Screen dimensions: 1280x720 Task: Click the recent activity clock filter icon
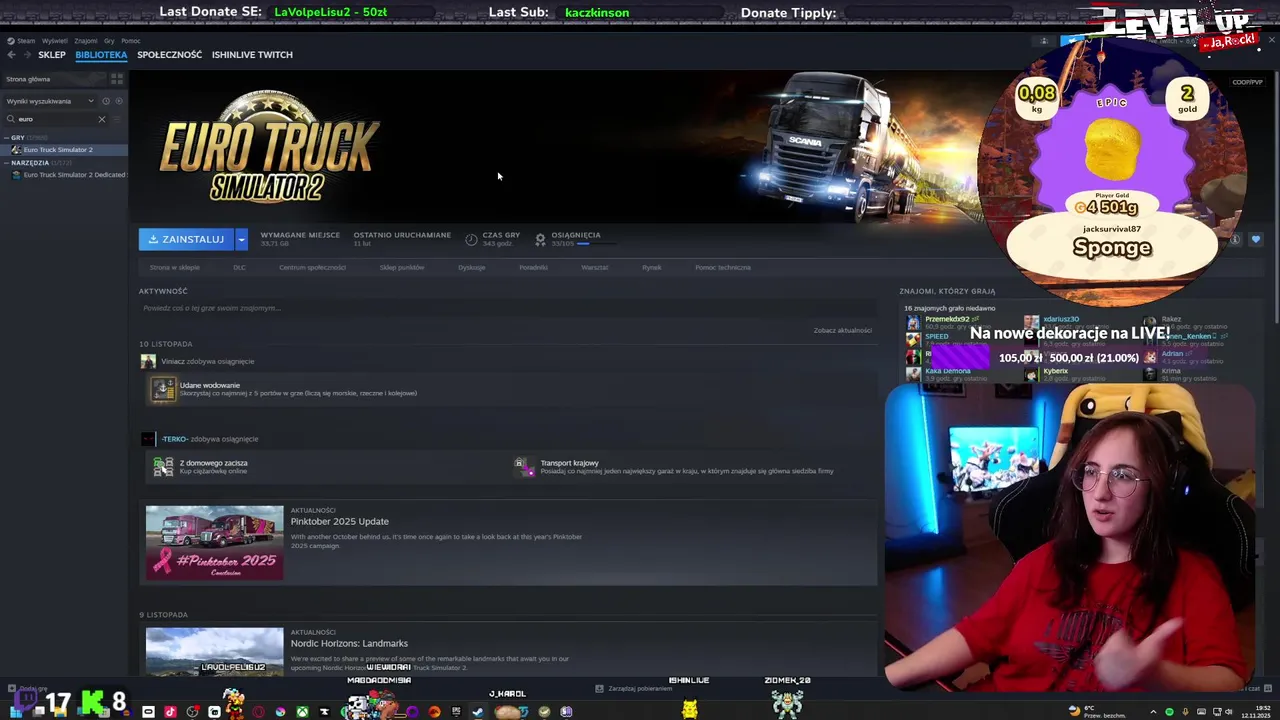click(106, 101)
